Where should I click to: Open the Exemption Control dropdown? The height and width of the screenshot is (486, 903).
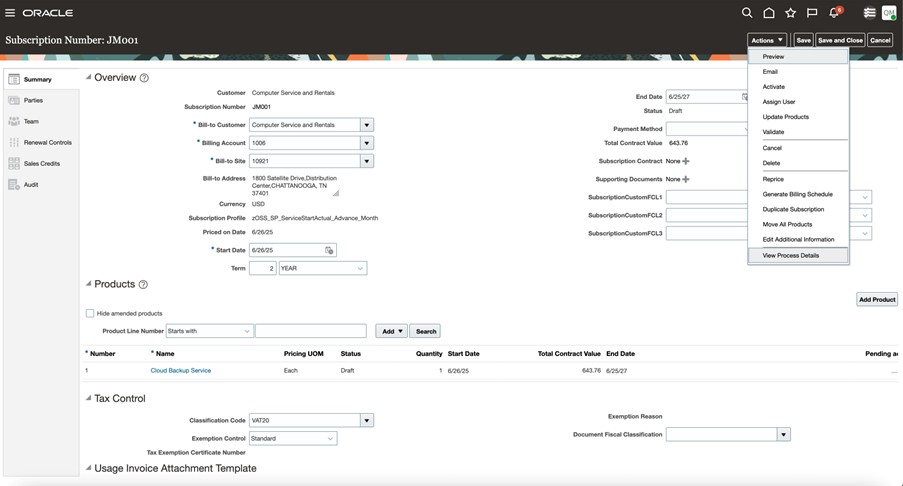point(293,439)
